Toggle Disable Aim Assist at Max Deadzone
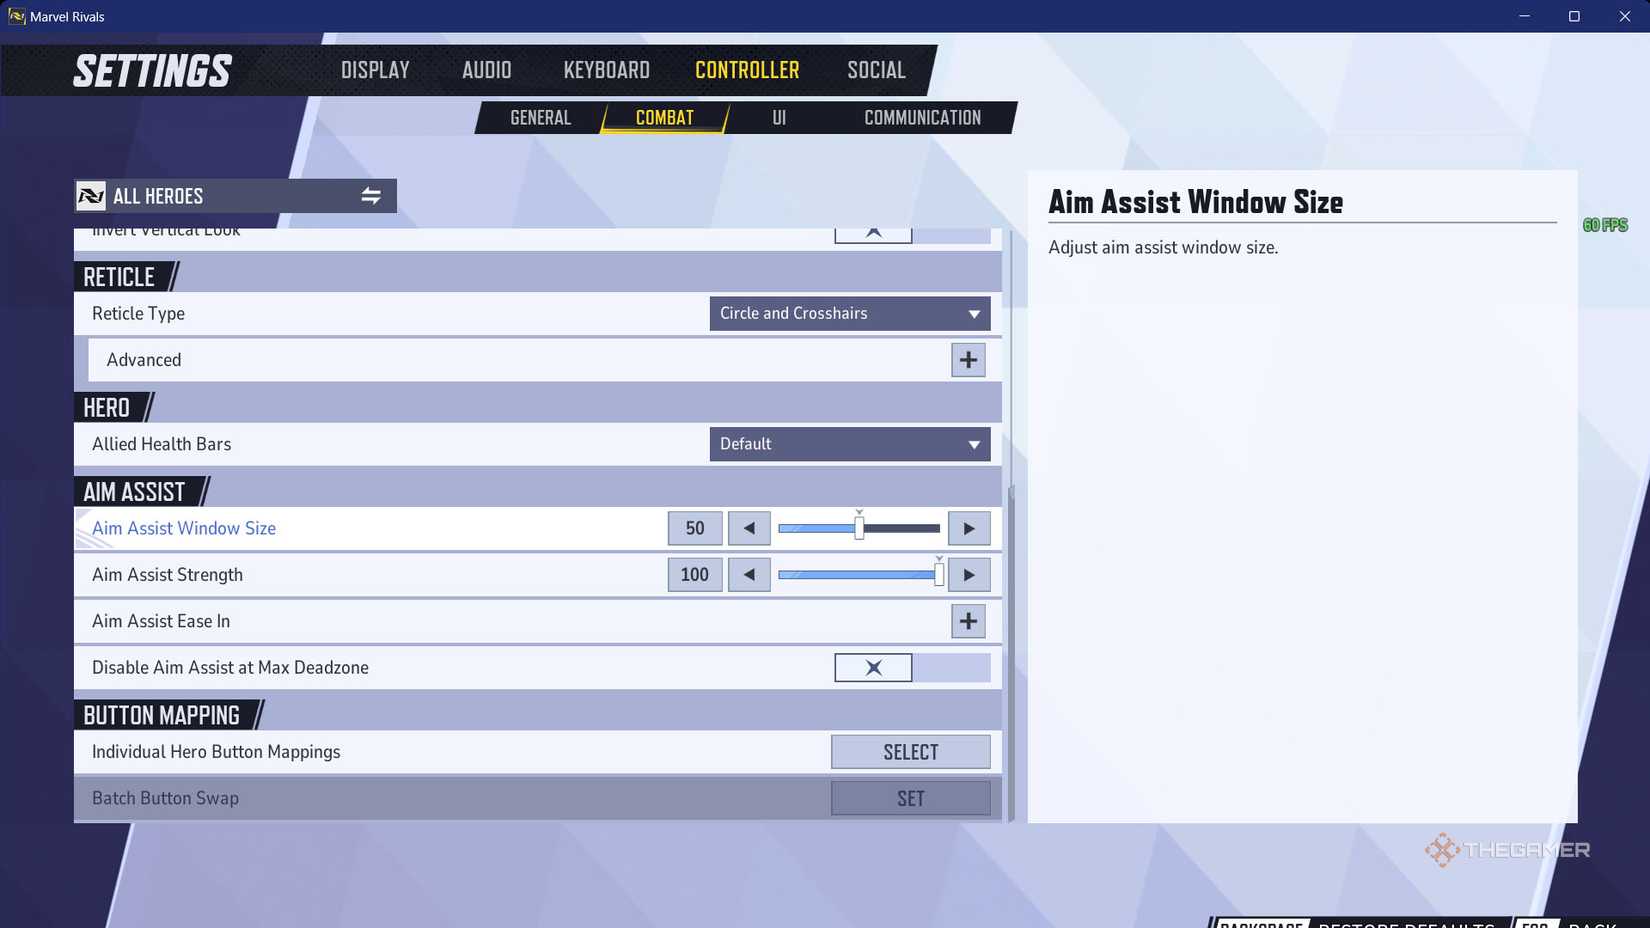The width and height of the screenshot is (1650, 928). tap(912, 667)
